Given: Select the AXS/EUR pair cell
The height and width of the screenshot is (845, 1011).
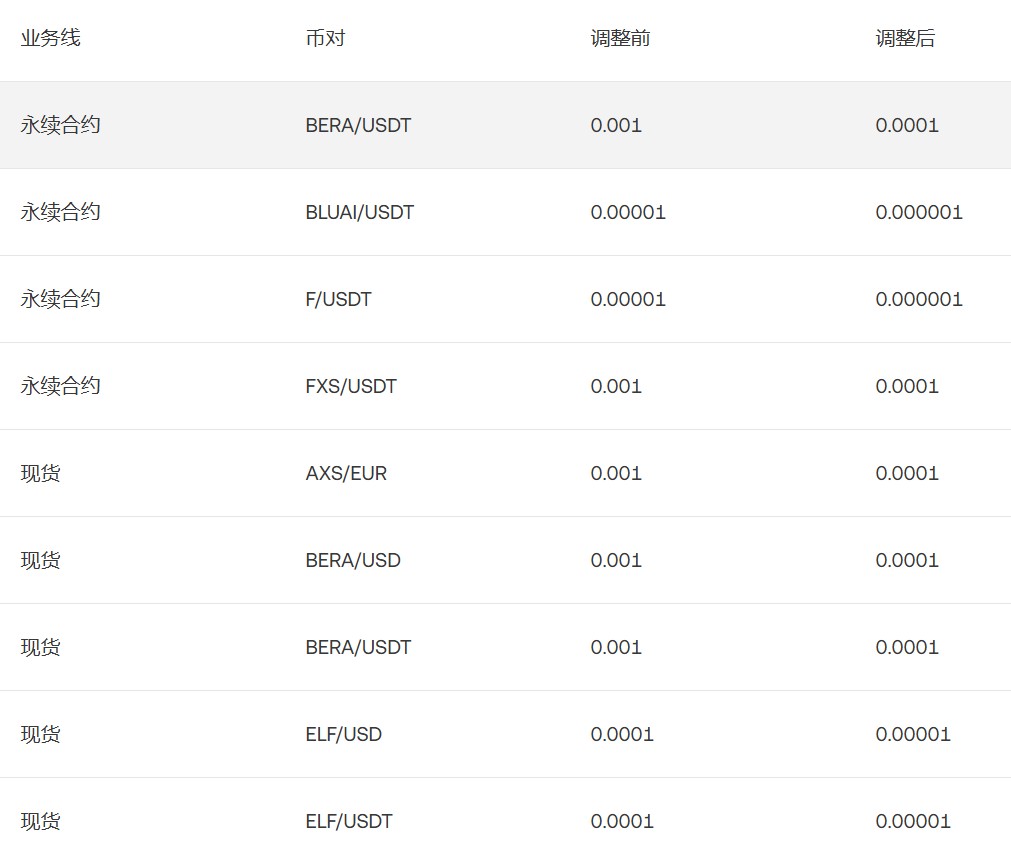Looking at the screenshot, I should [x=346, y=473].
